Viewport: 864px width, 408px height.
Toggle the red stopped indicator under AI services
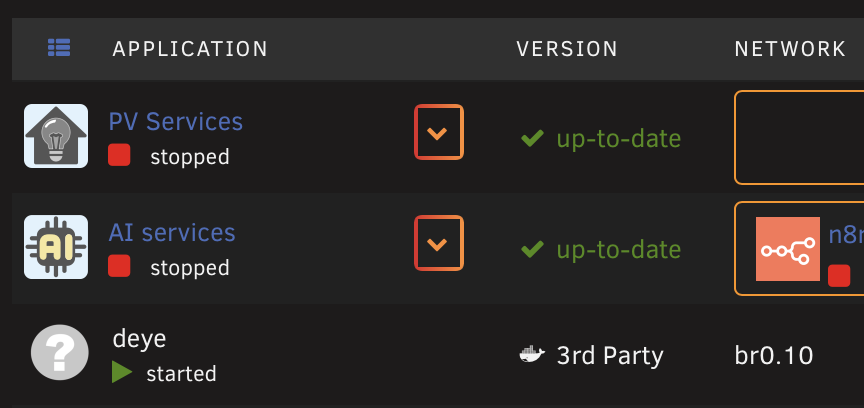[119, 266]
